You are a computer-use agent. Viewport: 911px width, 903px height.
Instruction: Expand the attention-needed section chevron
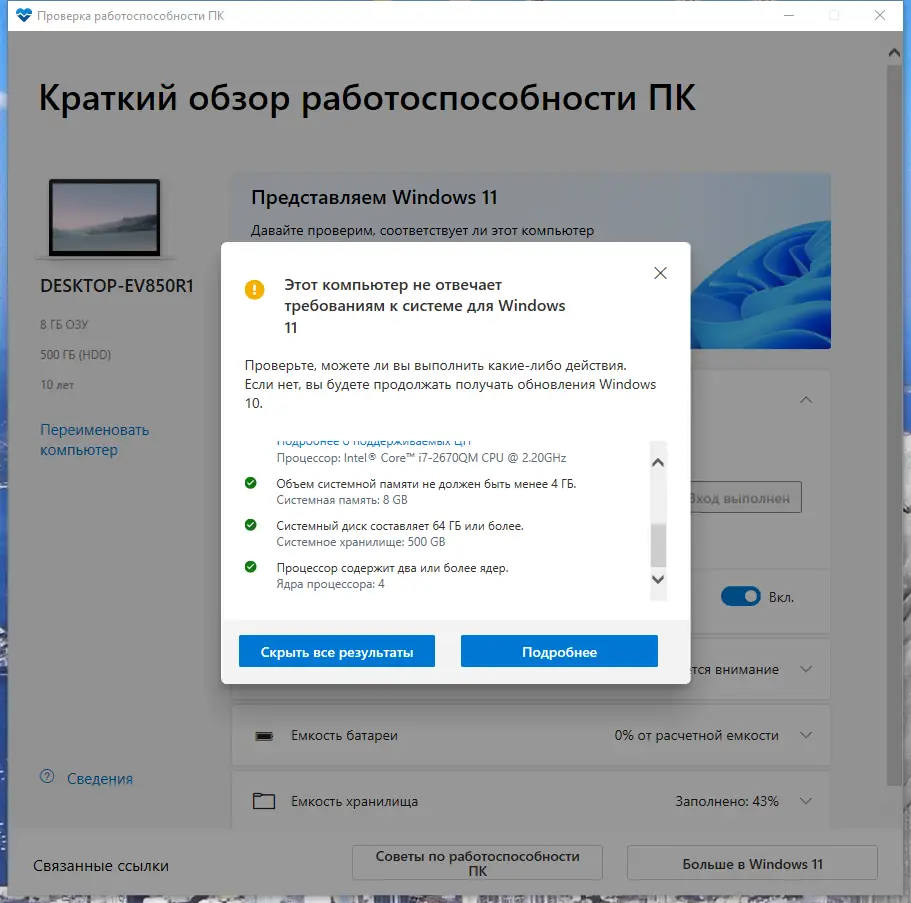point(806,669)
